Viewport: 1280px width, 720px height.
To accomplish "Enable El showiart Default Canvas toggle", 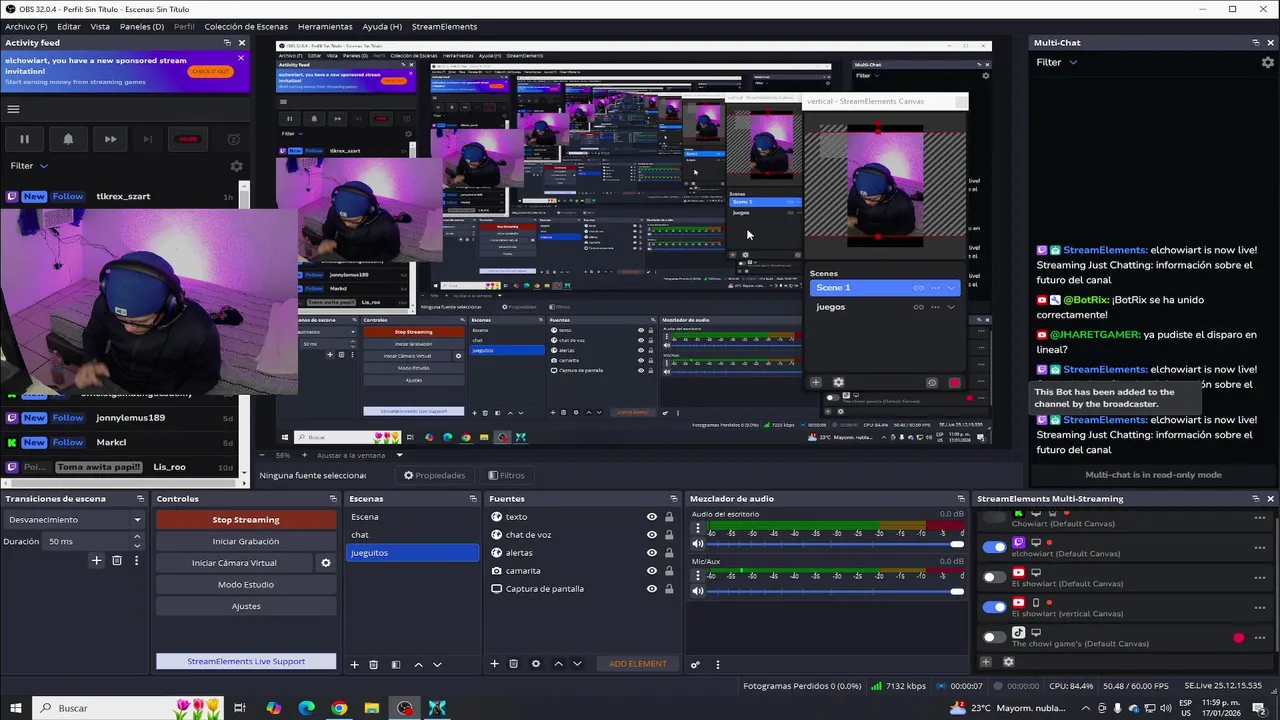I will 994,577.
